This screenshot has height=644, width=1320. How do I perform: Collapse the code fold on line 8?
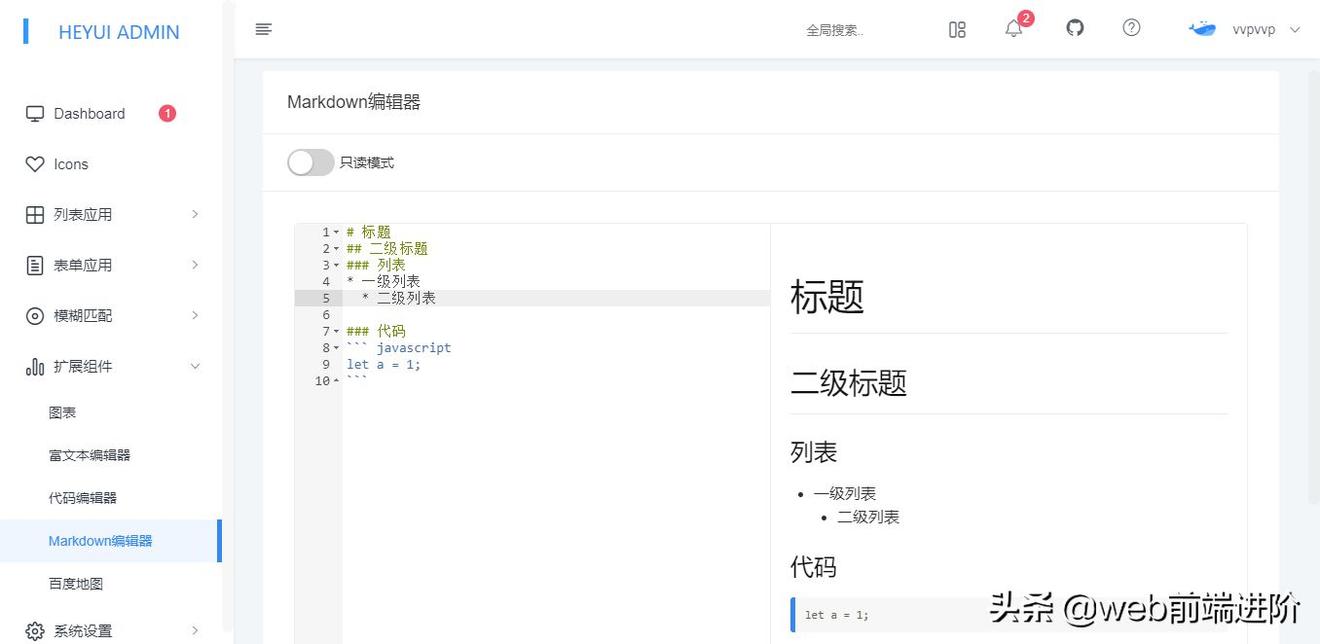(337, 347)
